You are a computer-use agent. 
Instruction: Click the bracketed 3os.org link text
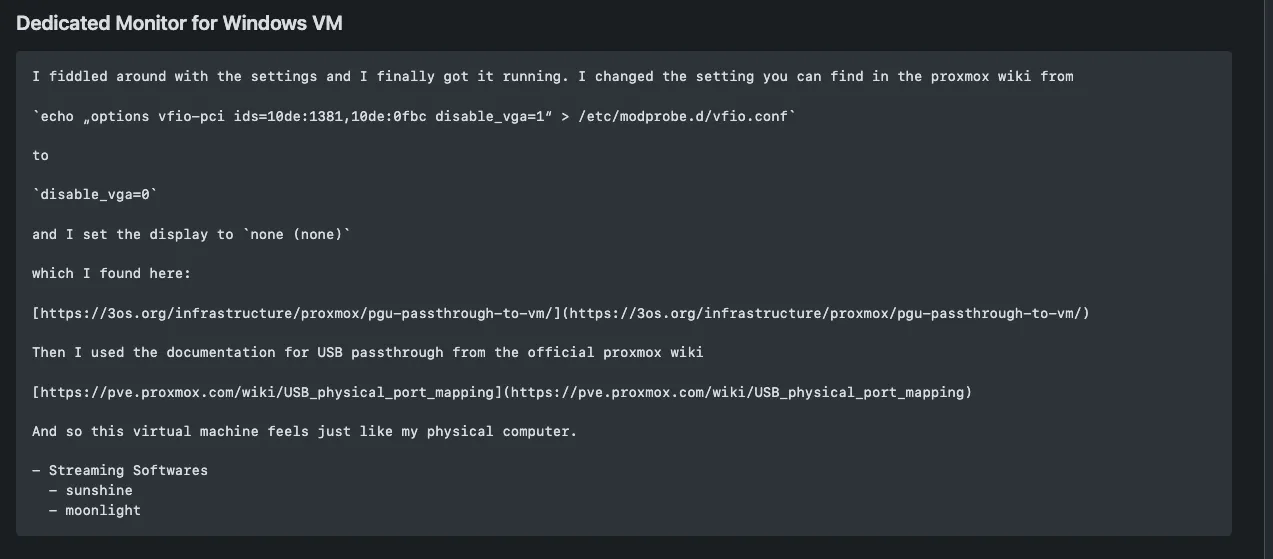pyautogui.click(x=297, y=313)
